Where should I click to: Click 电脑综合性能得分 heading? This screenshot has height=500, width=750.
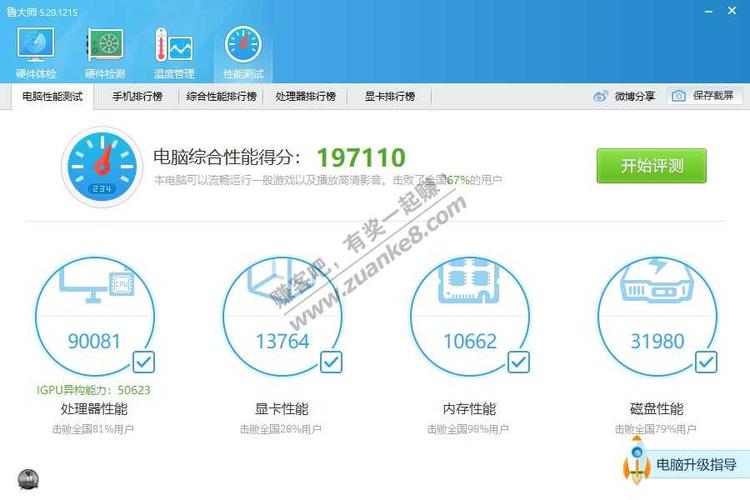(228, 157)
